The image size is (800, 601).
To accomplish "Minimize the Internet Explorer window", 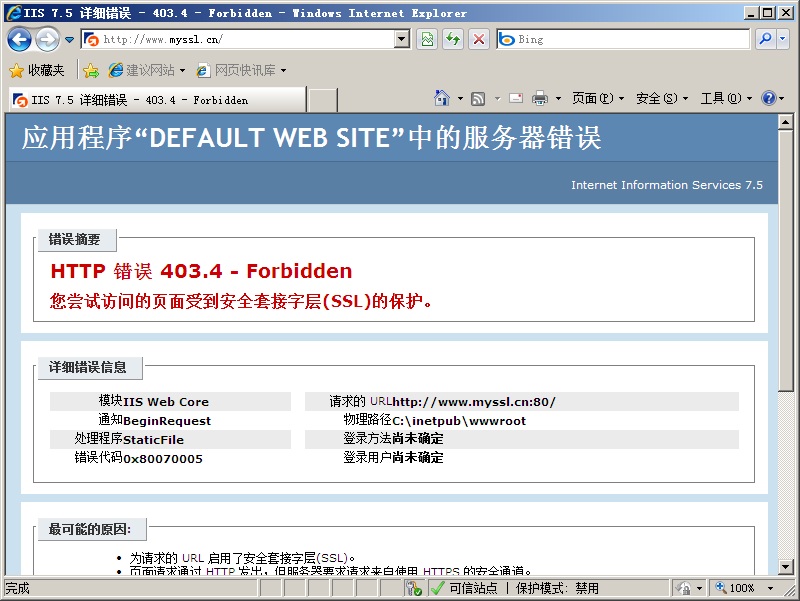I will pyautogui.click(x=751, y=13).
